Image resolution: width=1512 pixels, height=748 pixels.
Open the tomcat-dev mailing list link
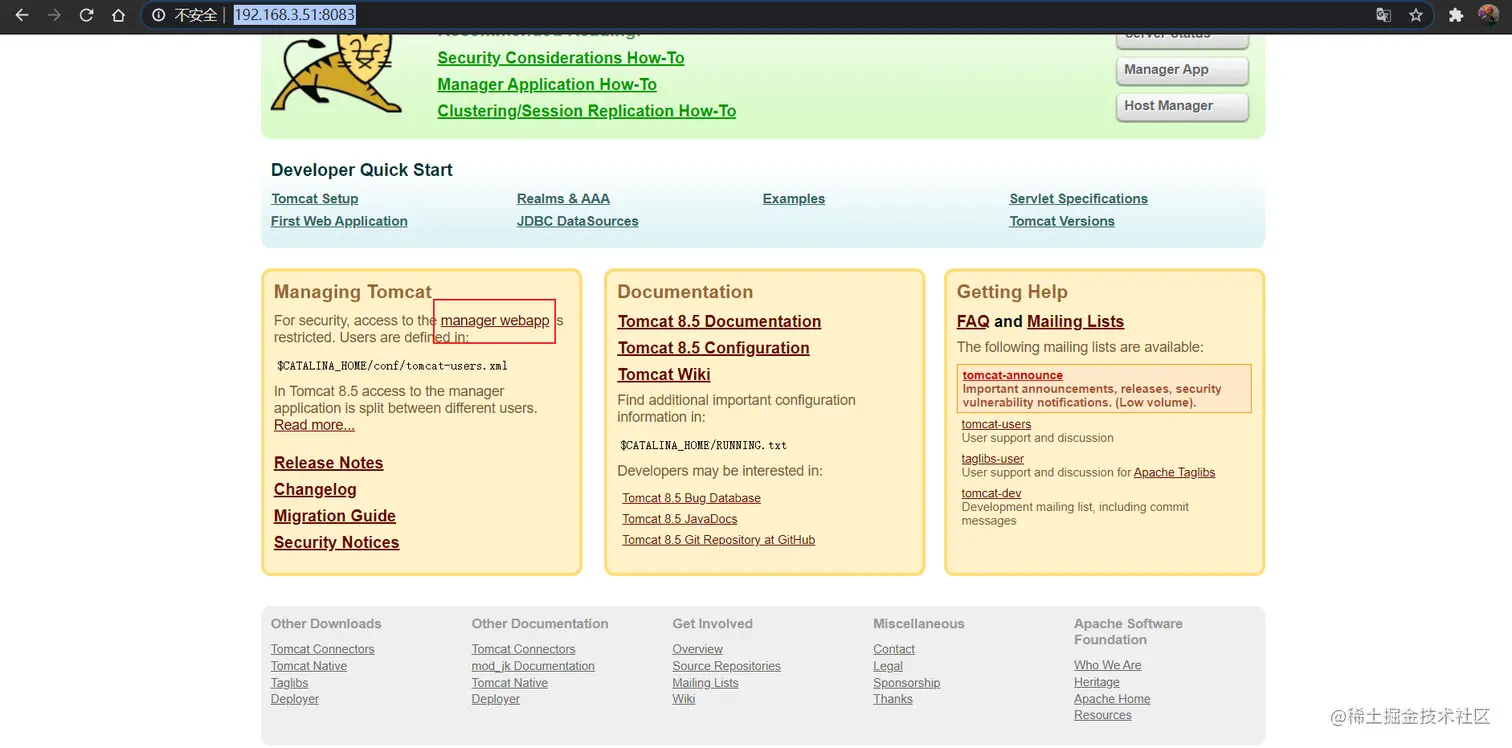point(991,493)
